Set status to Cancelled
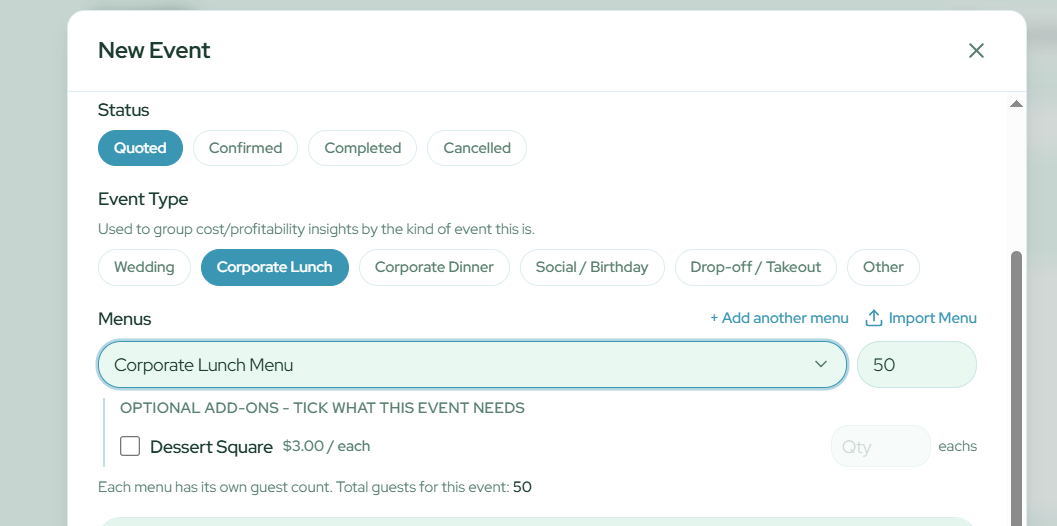The image size is (1057, 526). (x=477, y=148)
